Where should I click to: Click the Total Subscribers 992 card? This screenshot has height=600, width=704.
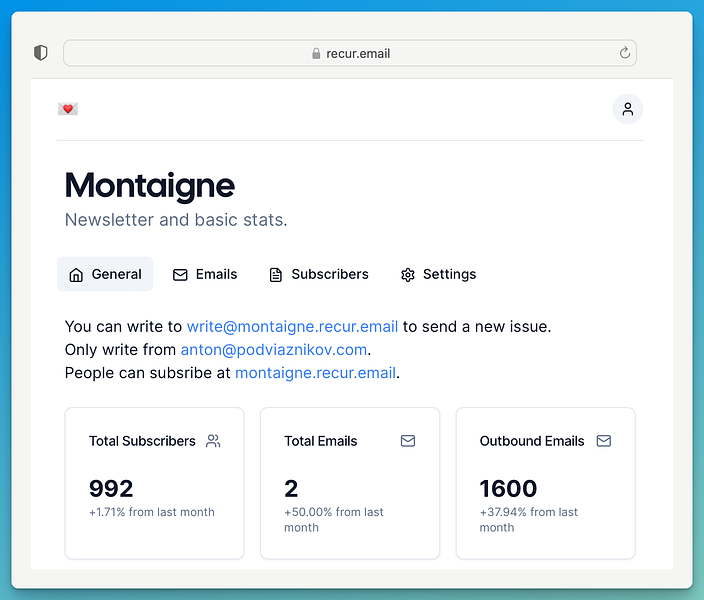154,483
